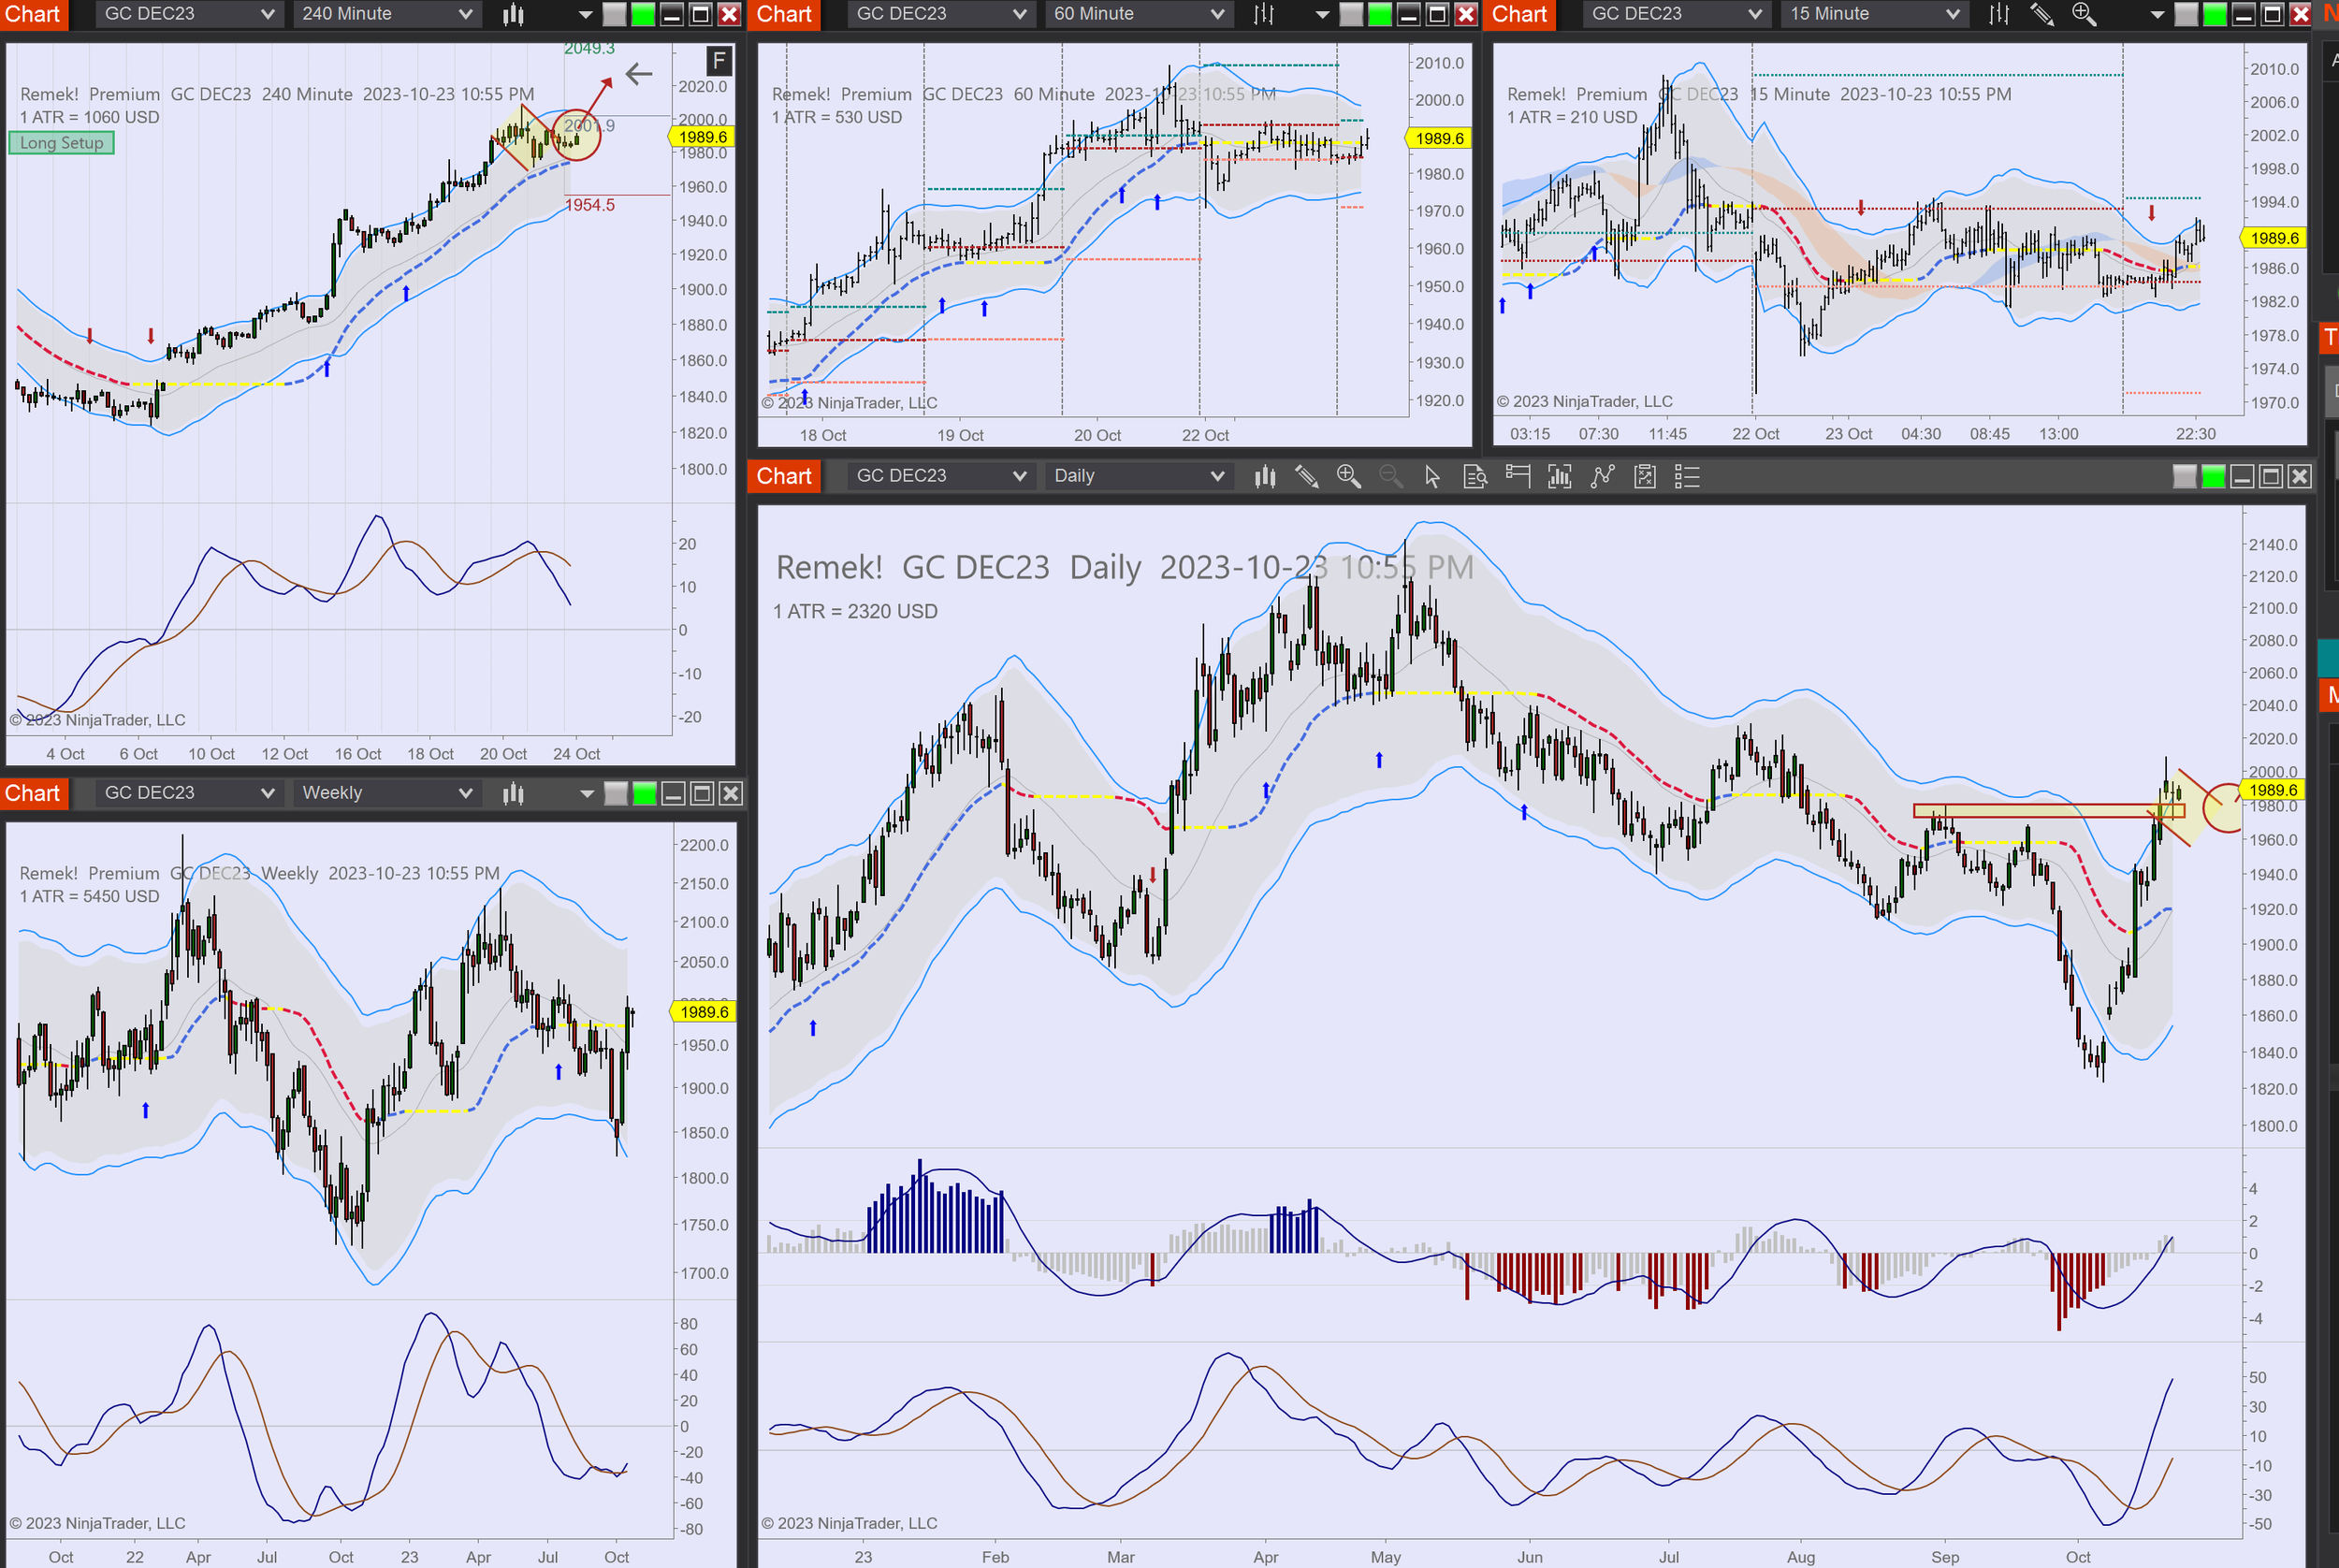Viewport: 2339px width, 1568px height.
Task: Click the Long Setup label button
Action: [x=61, y=143]
